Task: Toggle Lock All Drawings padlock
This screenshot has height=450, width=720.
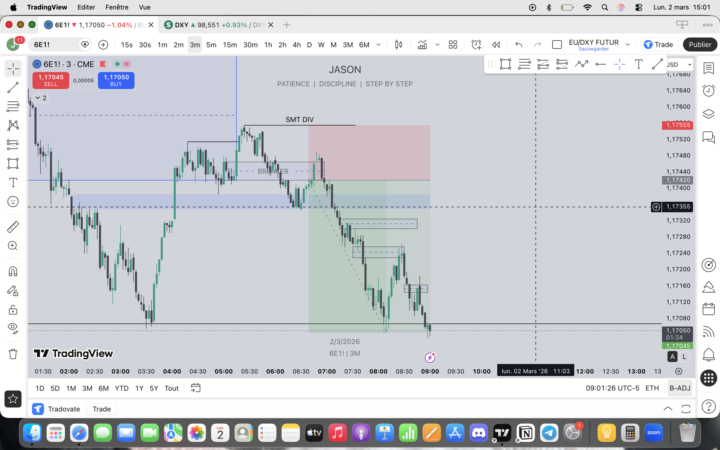Action: pyautogui.click(x=13, y=309)
